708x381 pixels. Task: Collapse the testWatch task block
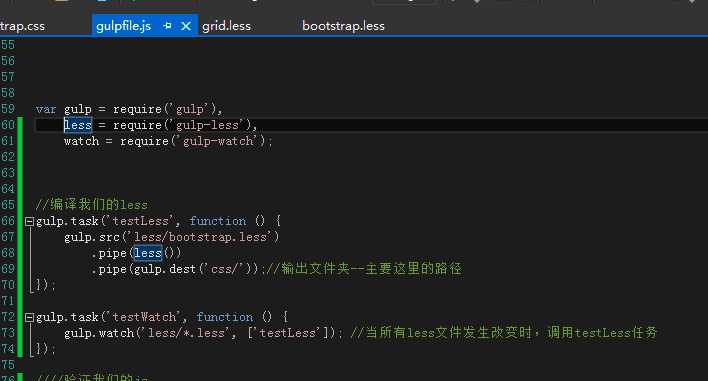tap(29, 317)
